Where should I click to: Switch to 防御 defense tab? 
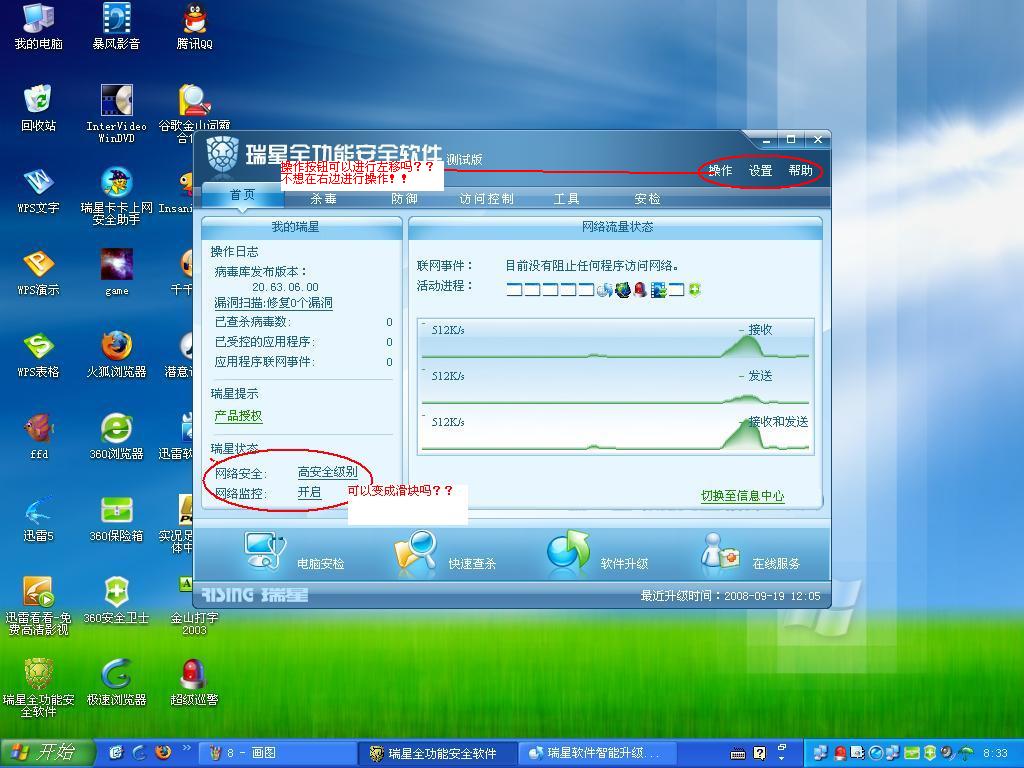click(404, 199)
